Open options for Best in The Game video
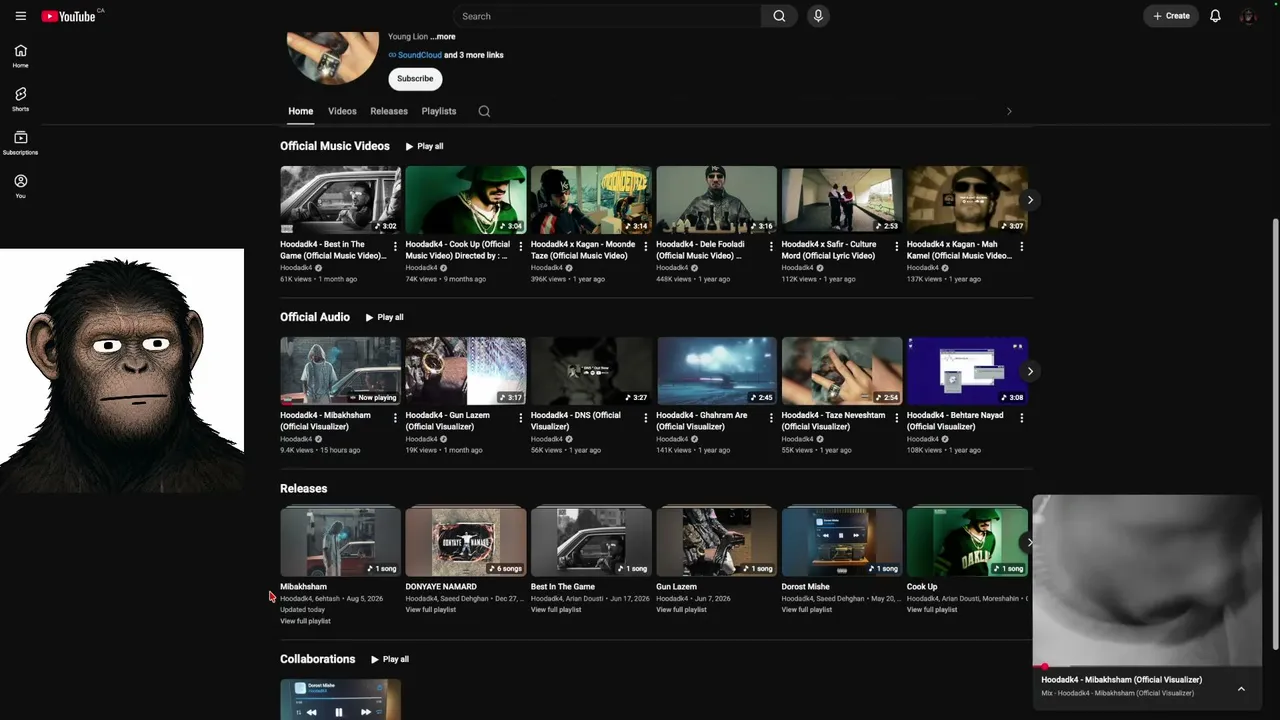Viewport: 1280px width, 720px height. (395, 246)
